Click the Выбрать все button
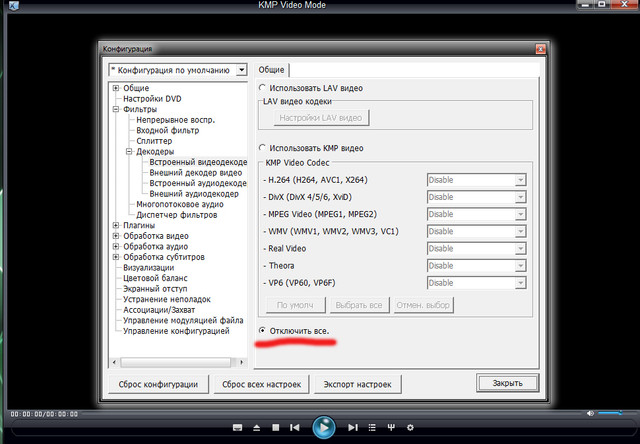 (359, 305)
